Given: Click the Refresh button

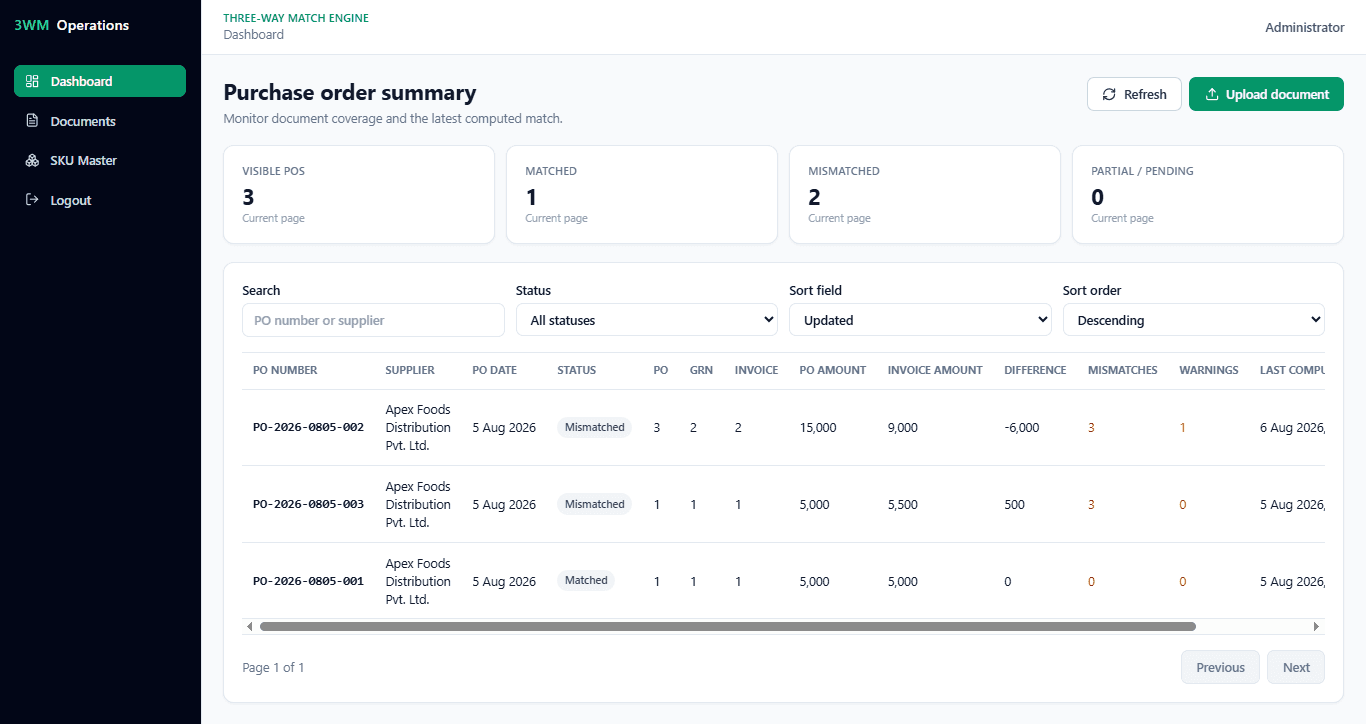Looking at the screenshot, I should click(1134, 94).
